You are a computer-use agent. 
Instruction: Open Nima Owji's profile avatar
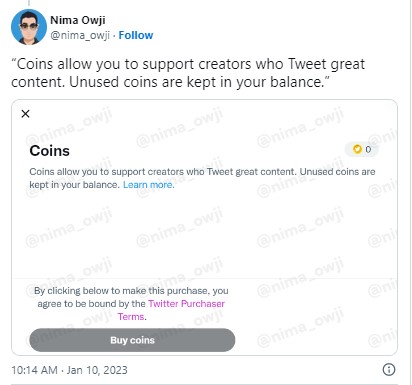(x=29, y=27)
